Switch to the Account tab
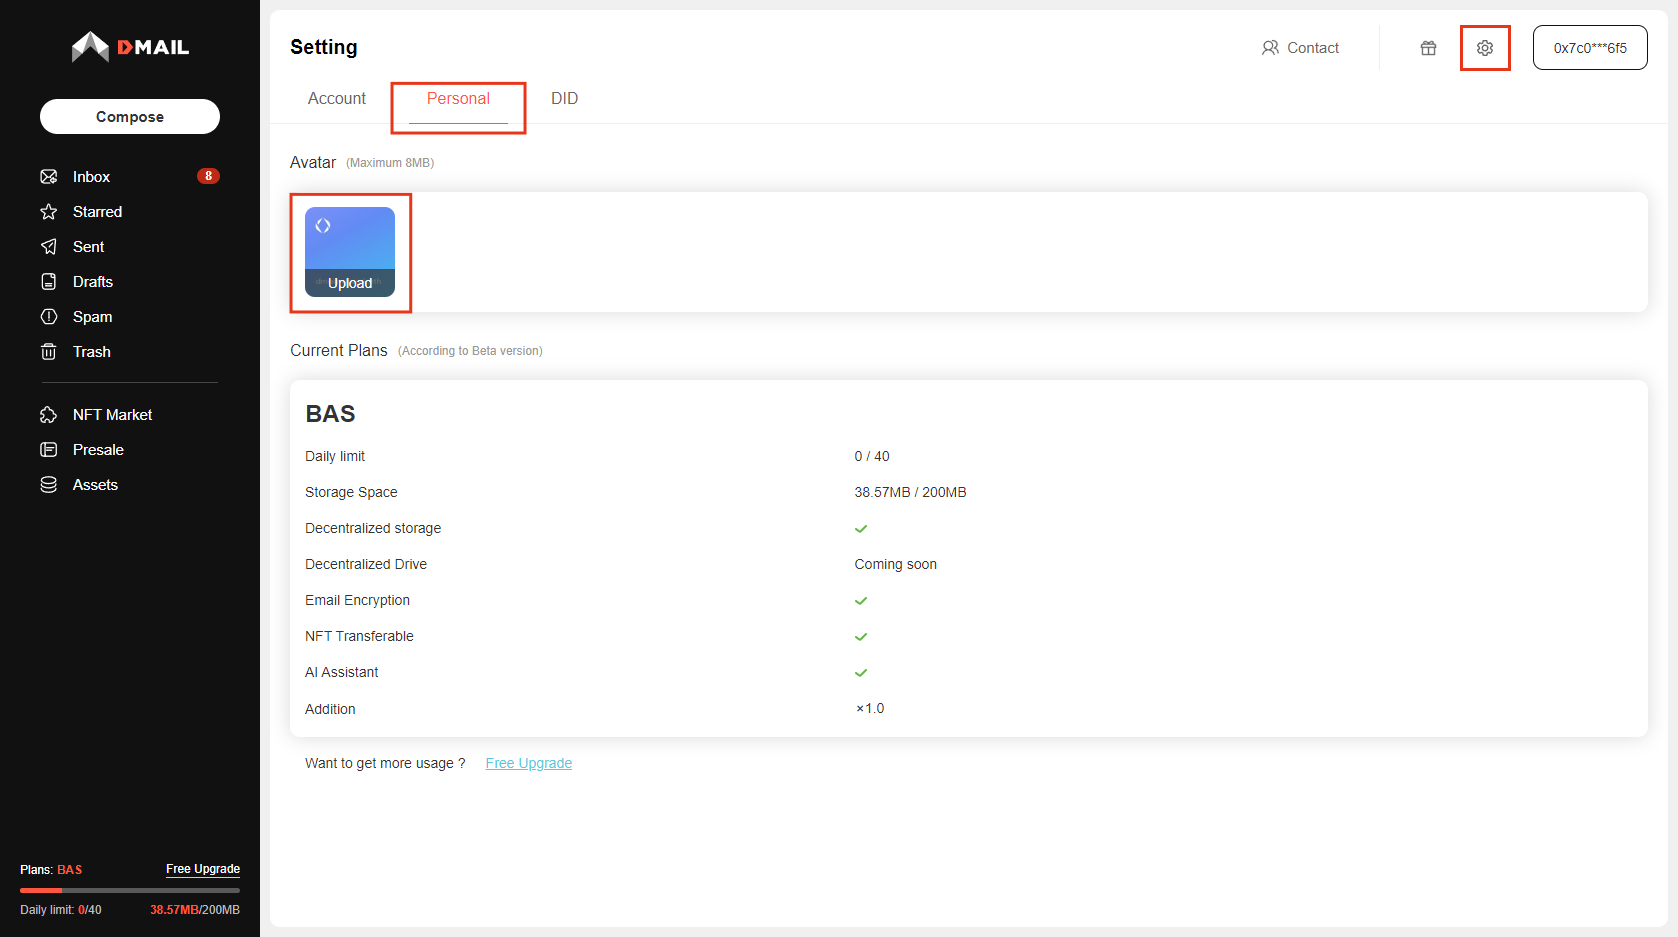This screenshot has height=937, width=1678. (x=337, y=99)
